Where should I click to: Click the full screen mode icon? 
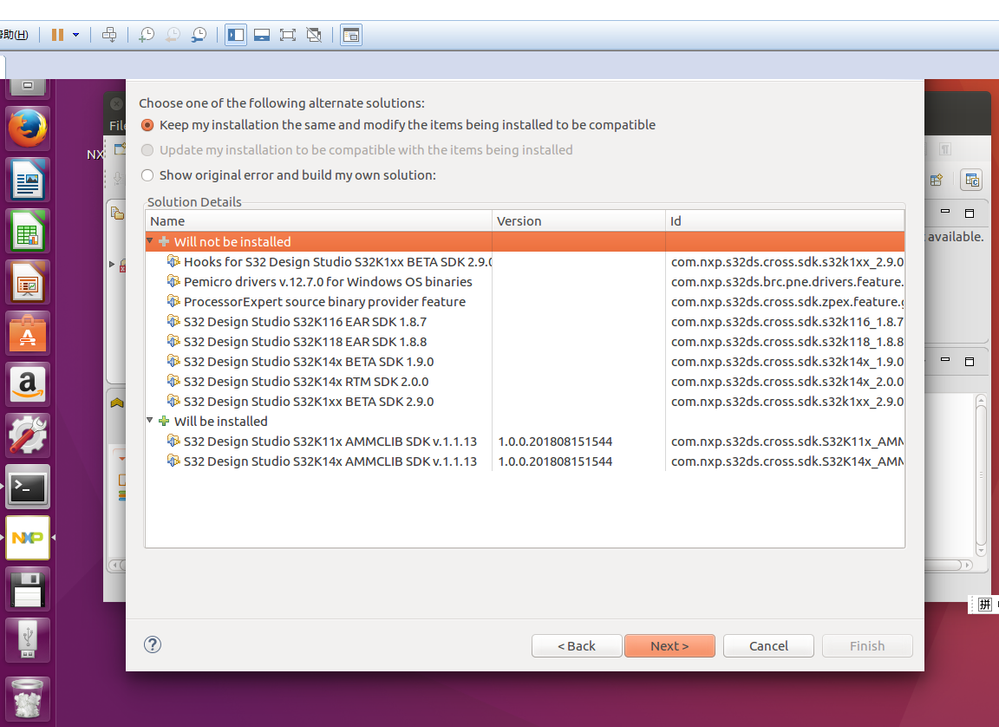(x=288, y=34)
